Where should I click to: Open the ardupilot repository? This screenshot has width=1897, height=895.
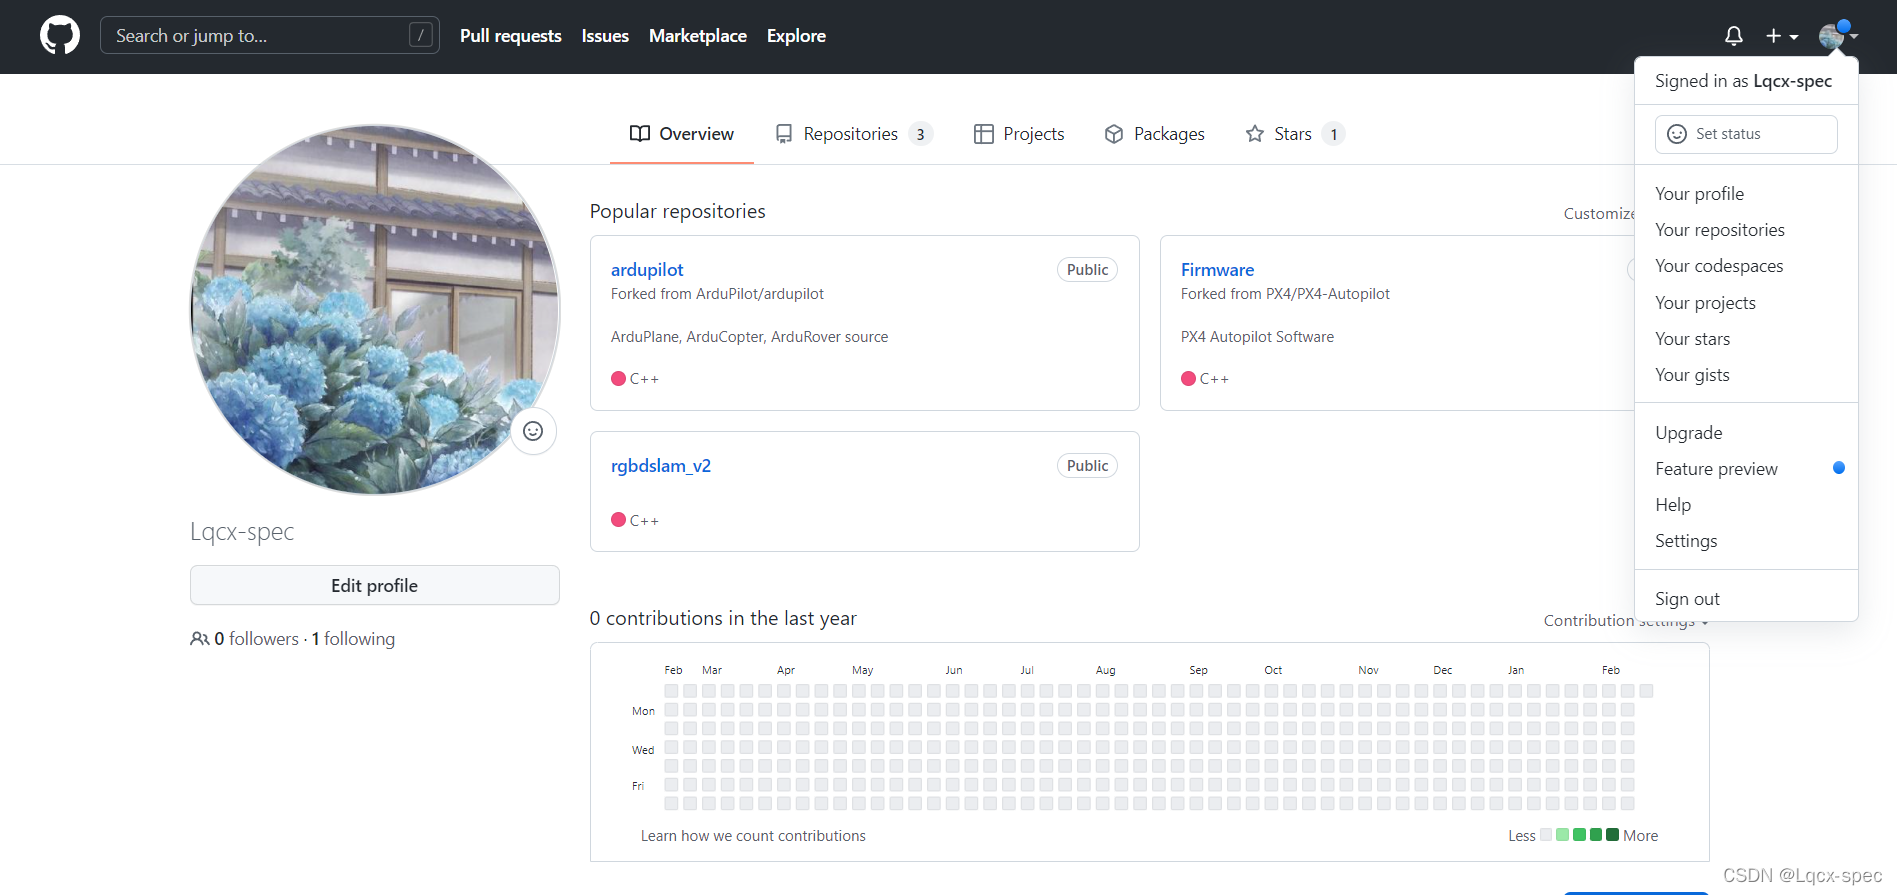tap(647, 270)
